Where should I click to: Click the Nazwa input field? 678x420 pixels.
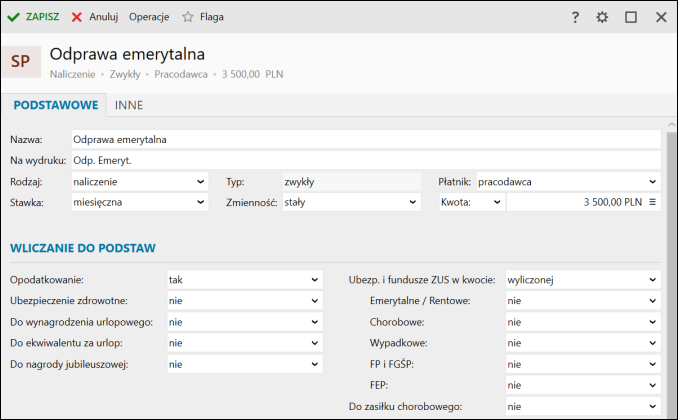tap(366, 140)
